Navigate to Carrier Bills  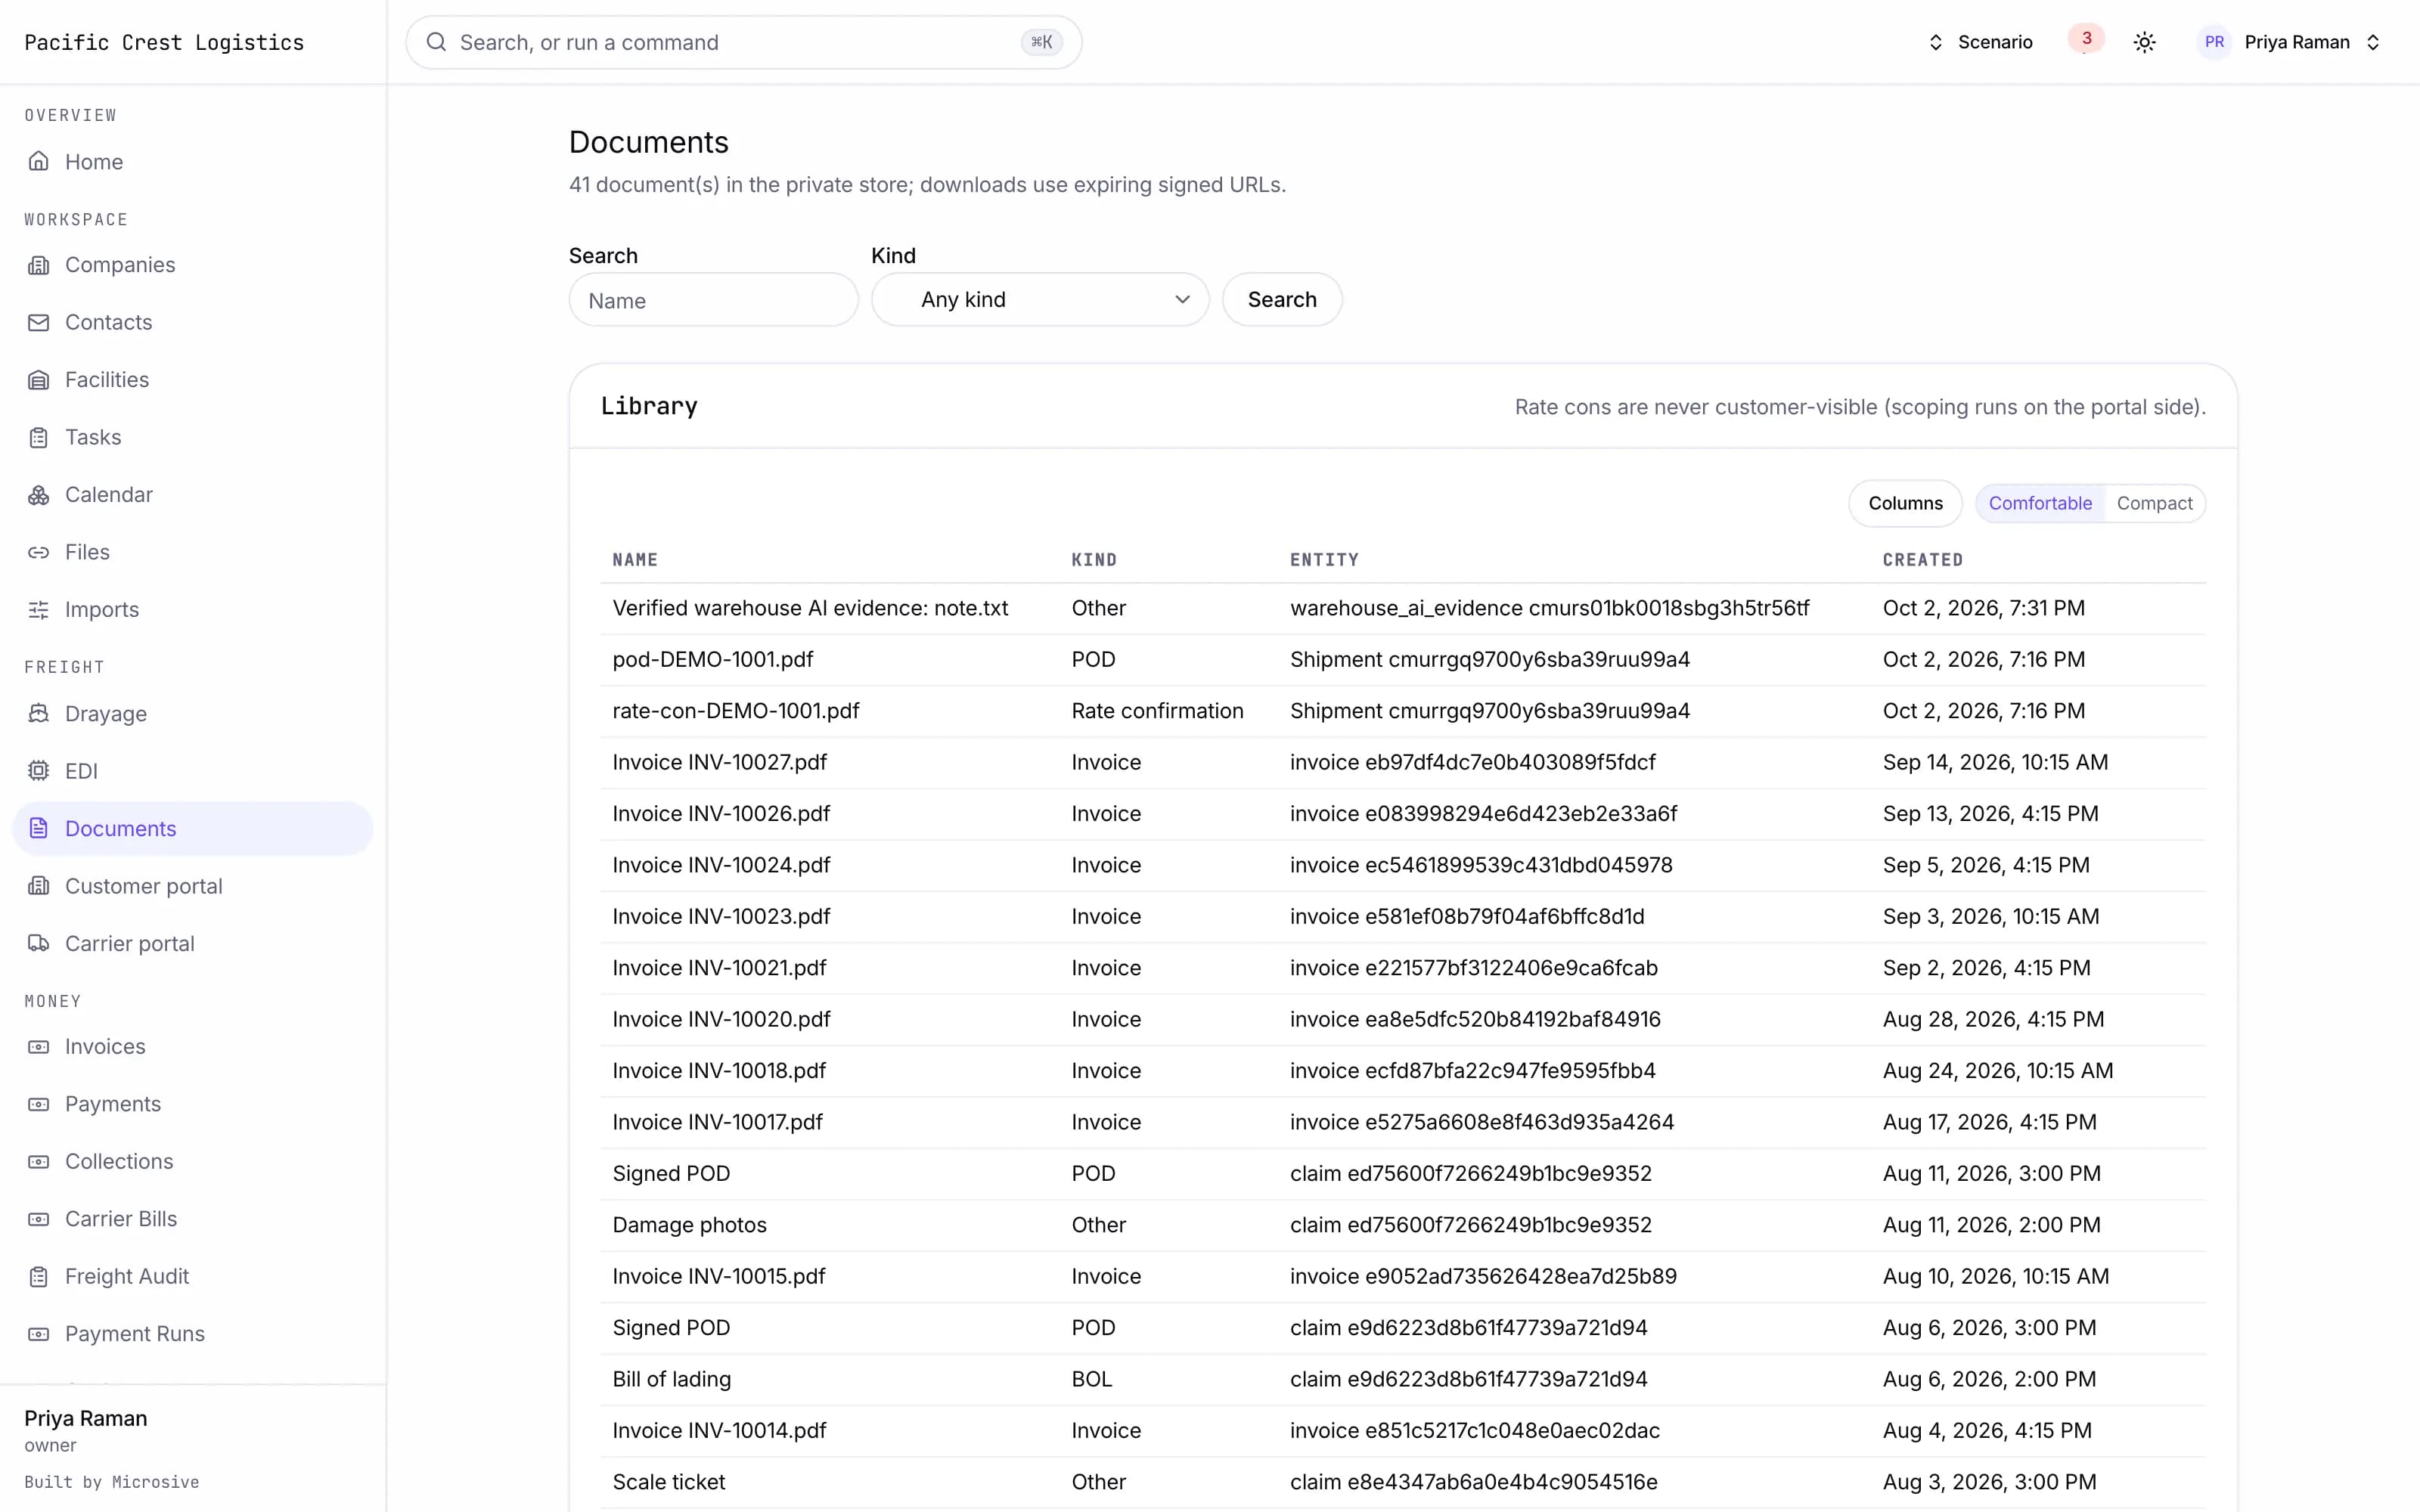click(192, 1219)
